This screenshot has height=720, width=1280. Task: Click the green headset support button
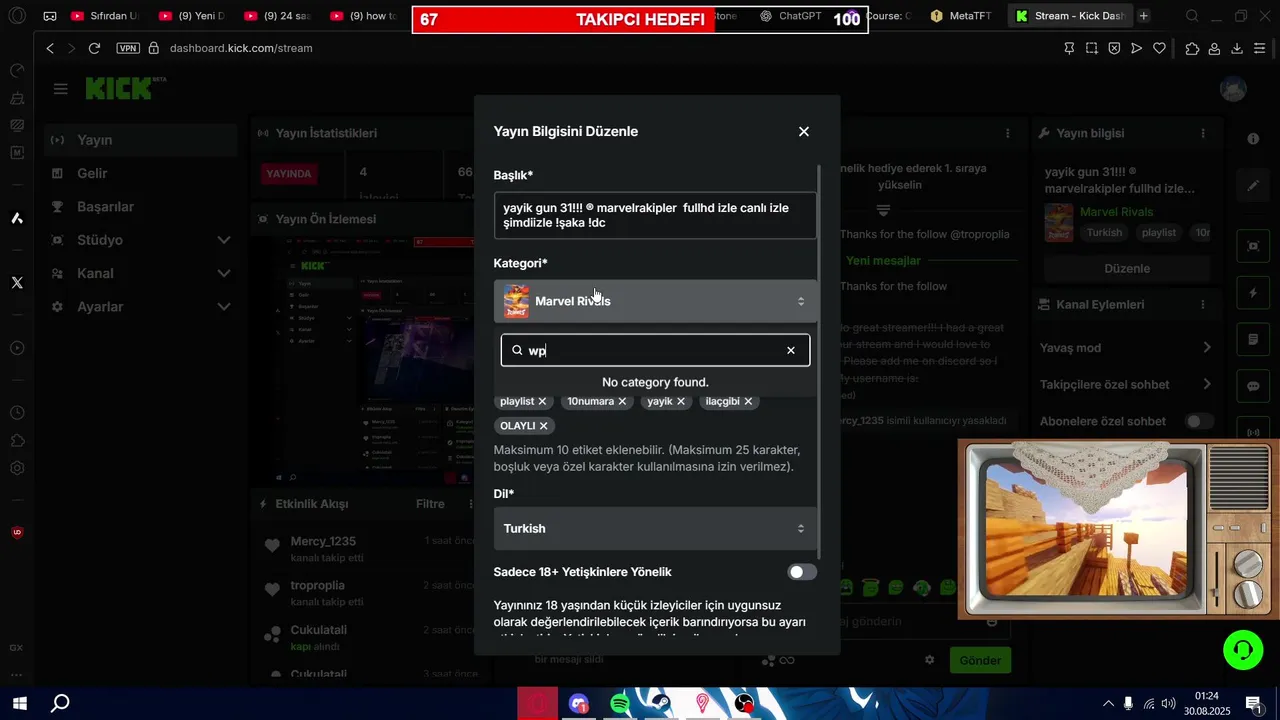[x=1243, y=650]
